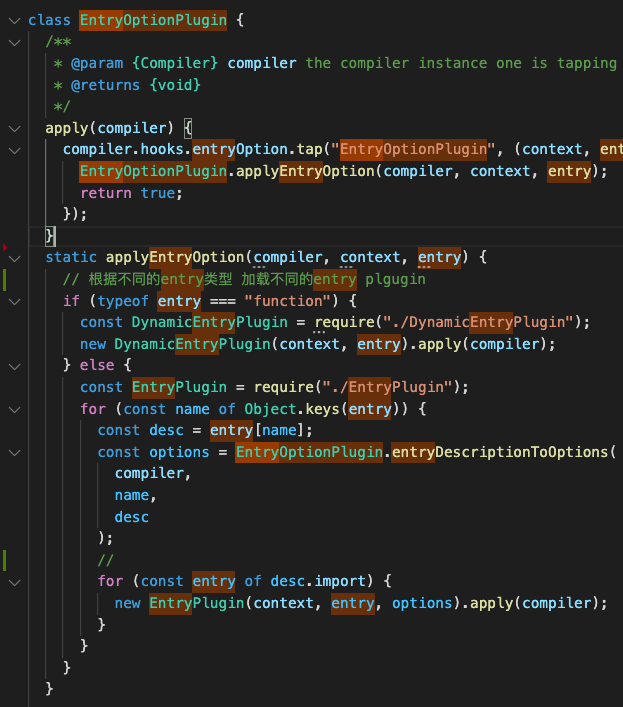Click the "EntryOptionPlugin" string literal in tap
The image size is (623, 707).
coord(413,149)
